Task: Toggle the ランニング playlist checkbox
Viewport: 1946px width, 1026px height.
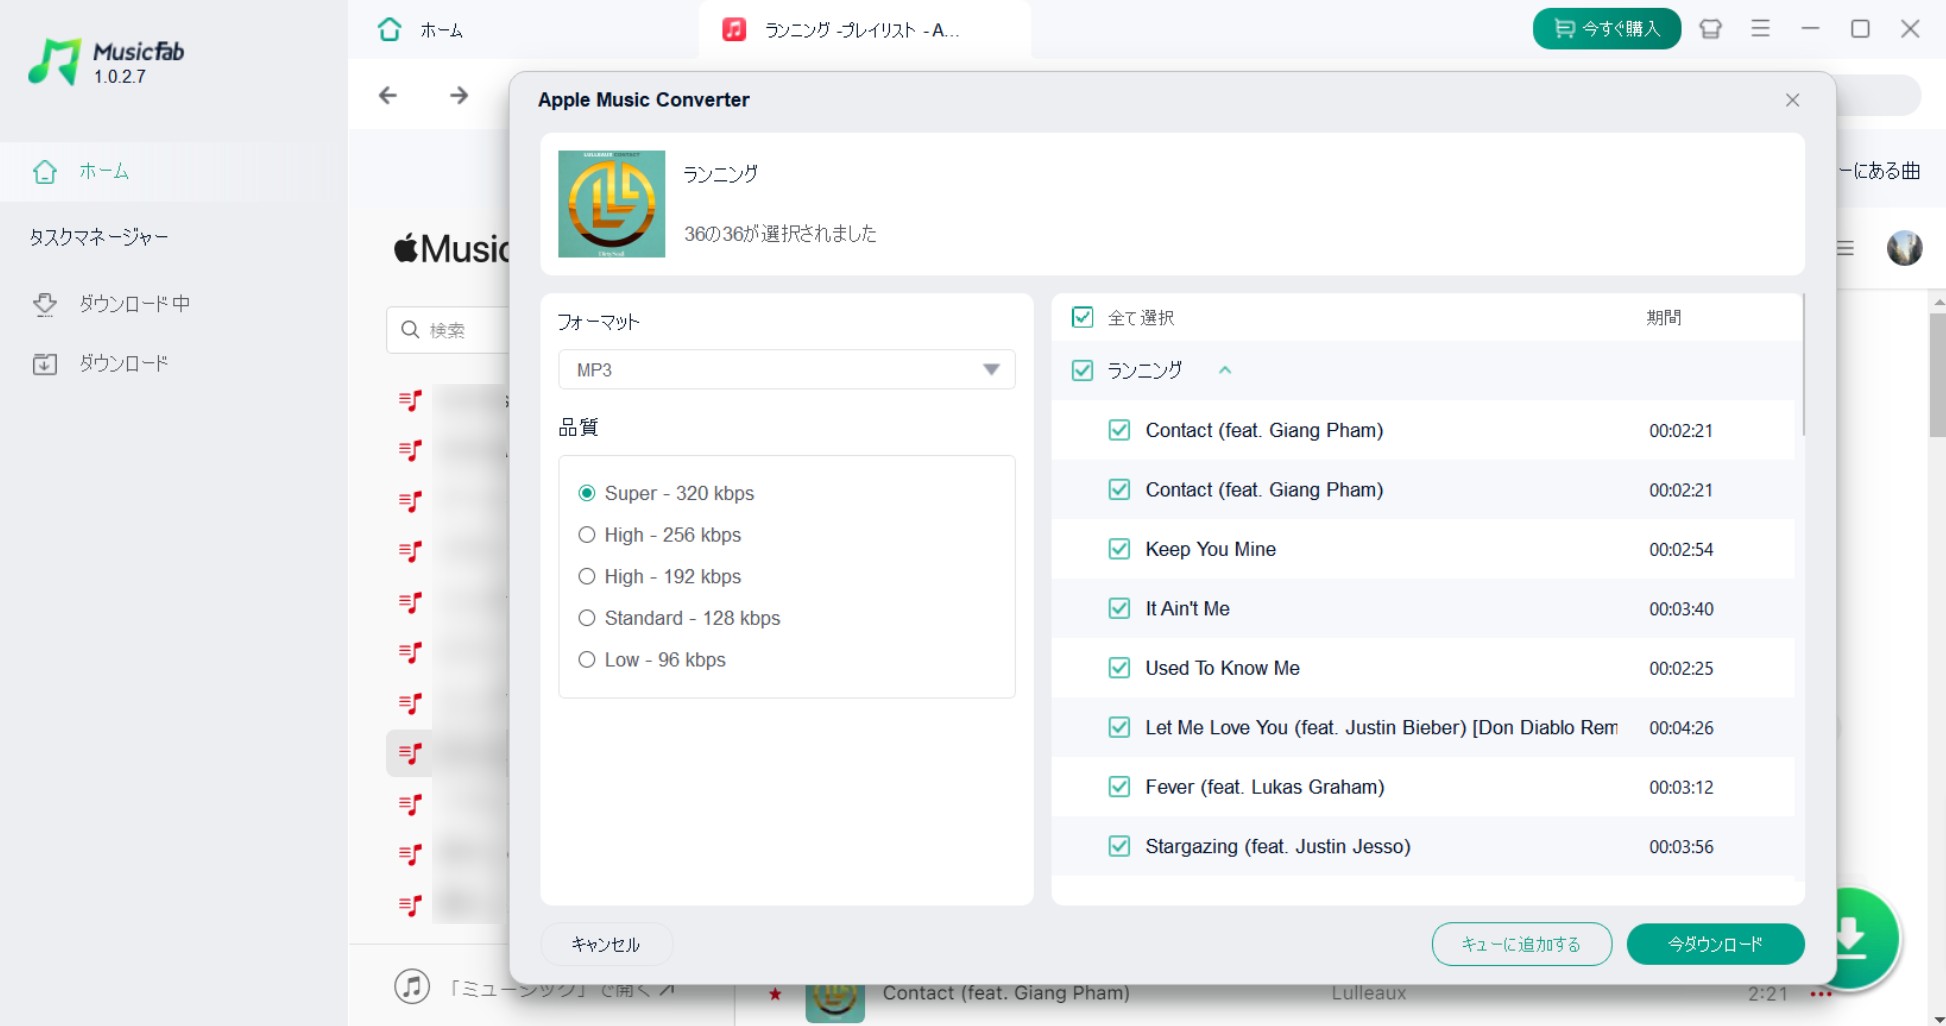Action: point(1082,371)
